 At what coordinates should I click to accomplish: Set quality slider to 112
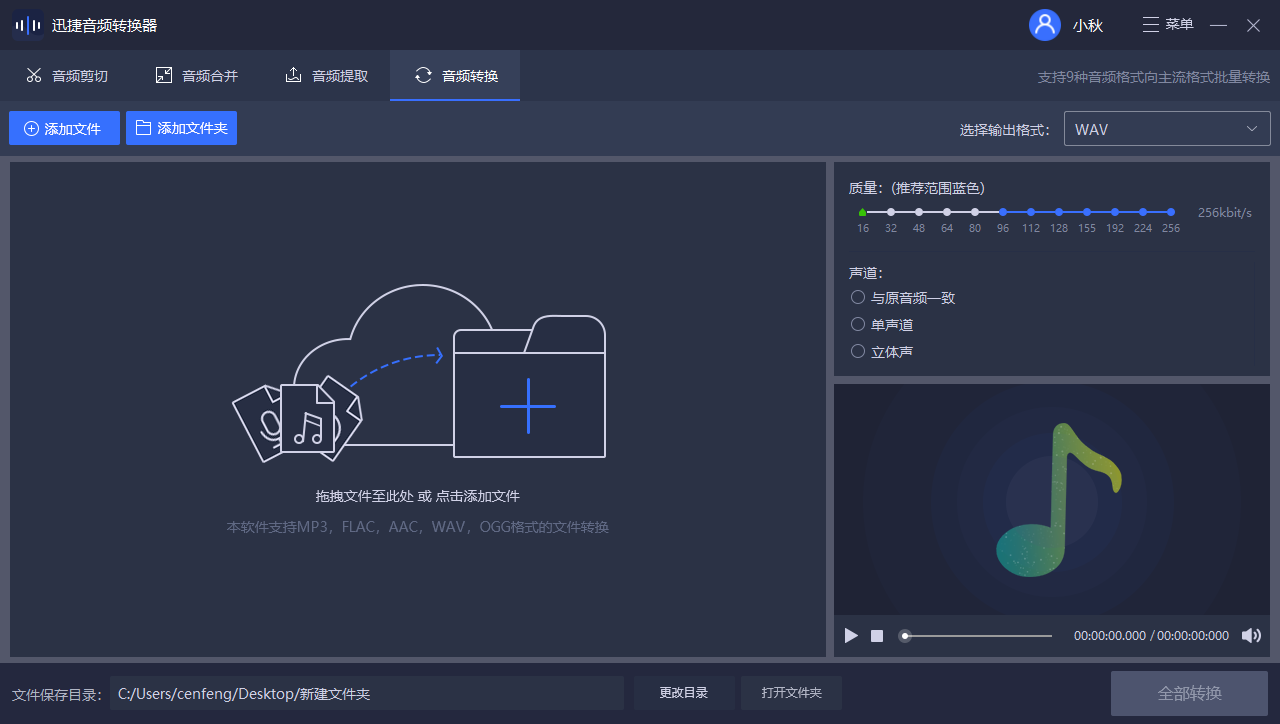click(x=1031, y=212)
